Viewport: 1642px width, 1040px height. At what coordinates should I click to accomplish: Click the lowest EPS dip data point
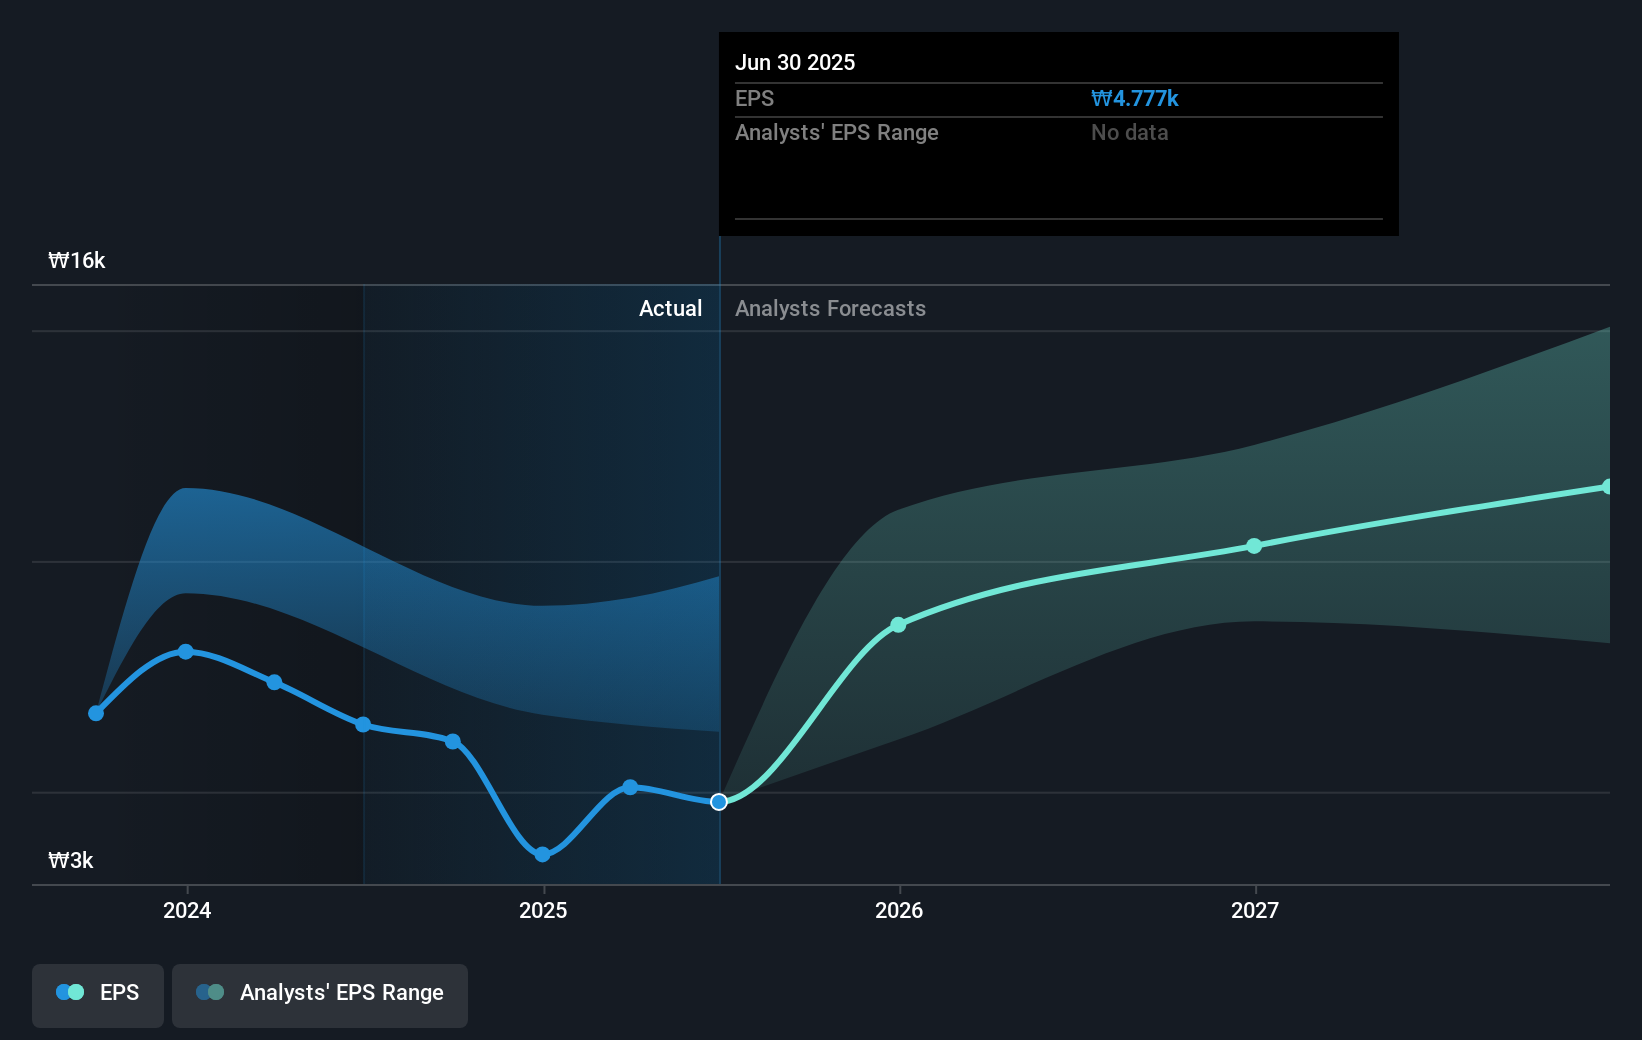[541, 853]
